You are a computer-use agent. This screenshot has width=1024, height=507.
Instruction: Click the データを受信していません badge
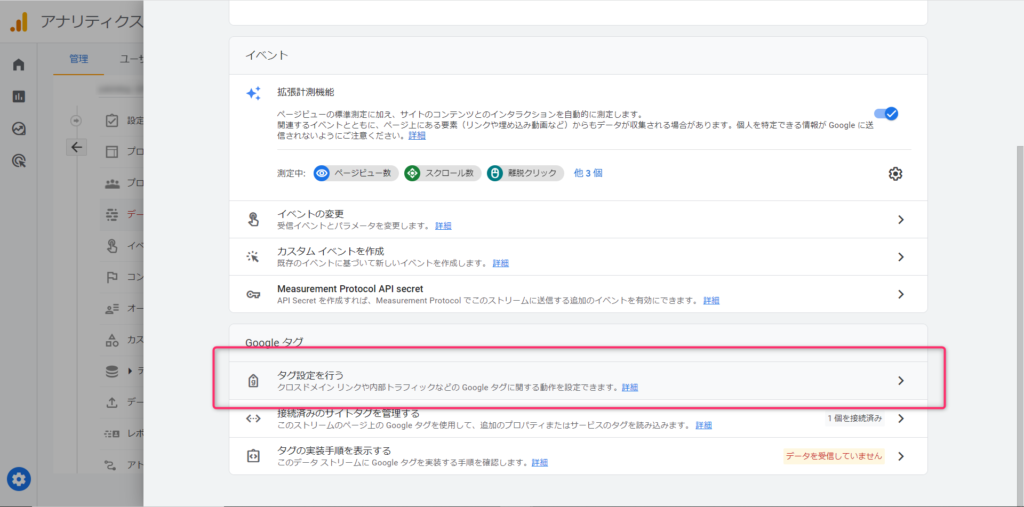(834, 456)
